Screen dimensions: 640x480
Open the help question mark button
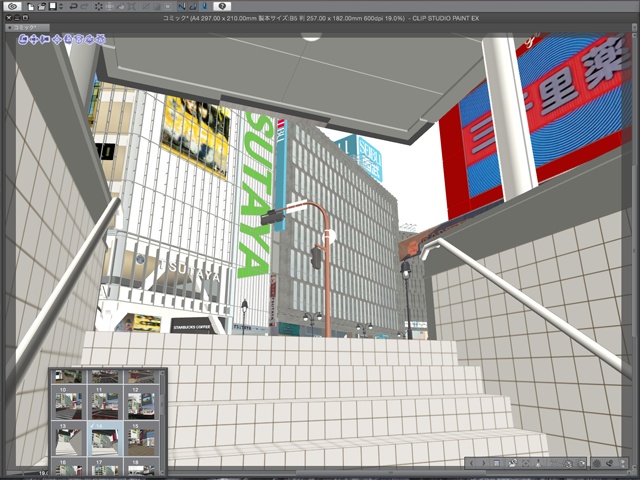click(222, 6)
